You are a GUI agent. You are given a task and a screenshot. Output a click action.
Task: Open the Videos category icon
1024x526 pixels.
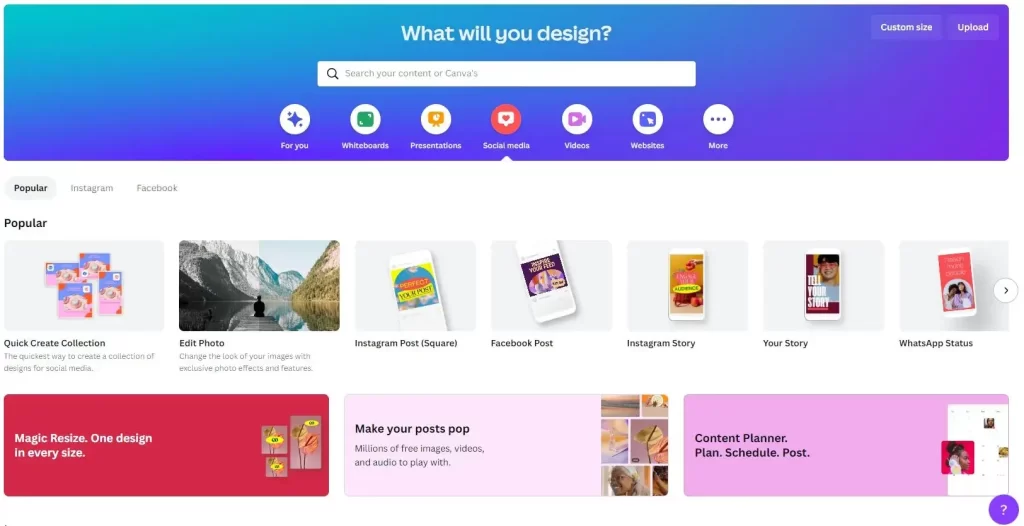(577, 119)
